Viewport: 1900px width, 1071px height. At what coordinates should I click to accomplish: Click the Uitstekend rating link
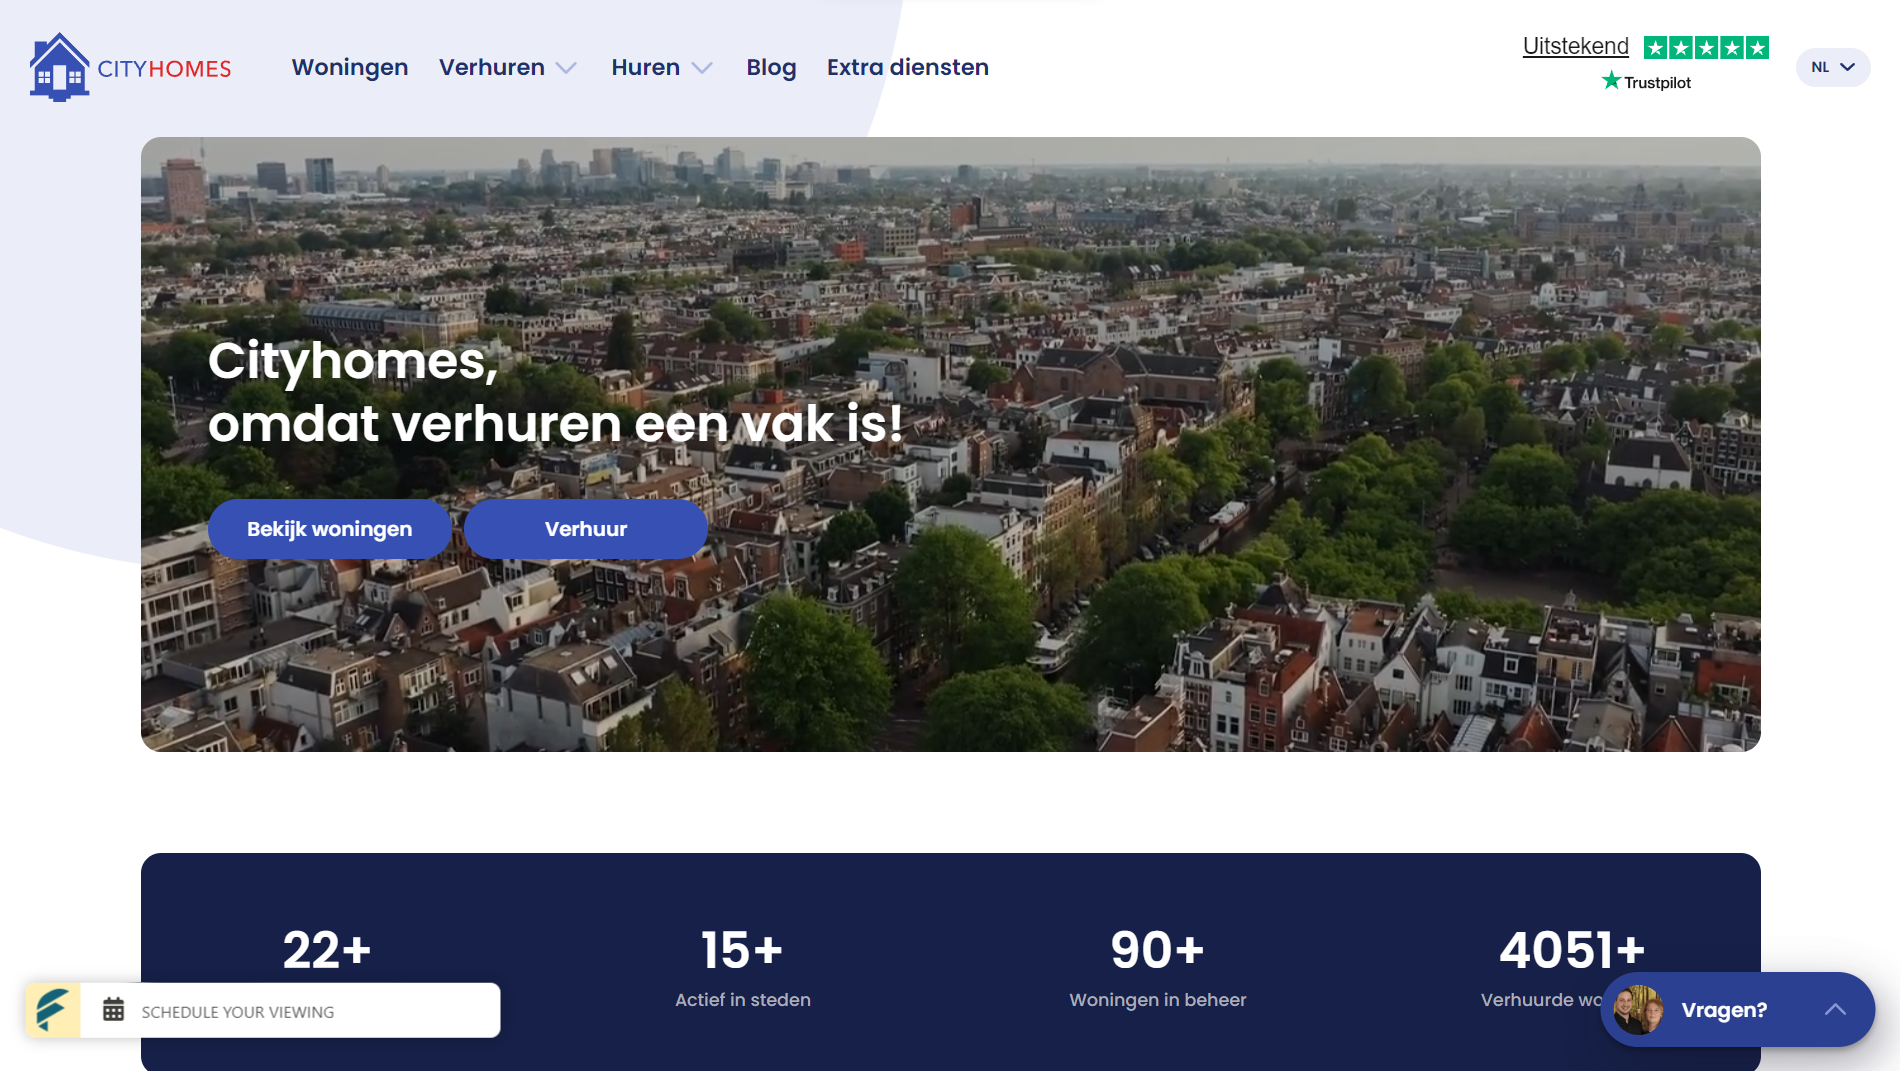(x=1575, y=46)
